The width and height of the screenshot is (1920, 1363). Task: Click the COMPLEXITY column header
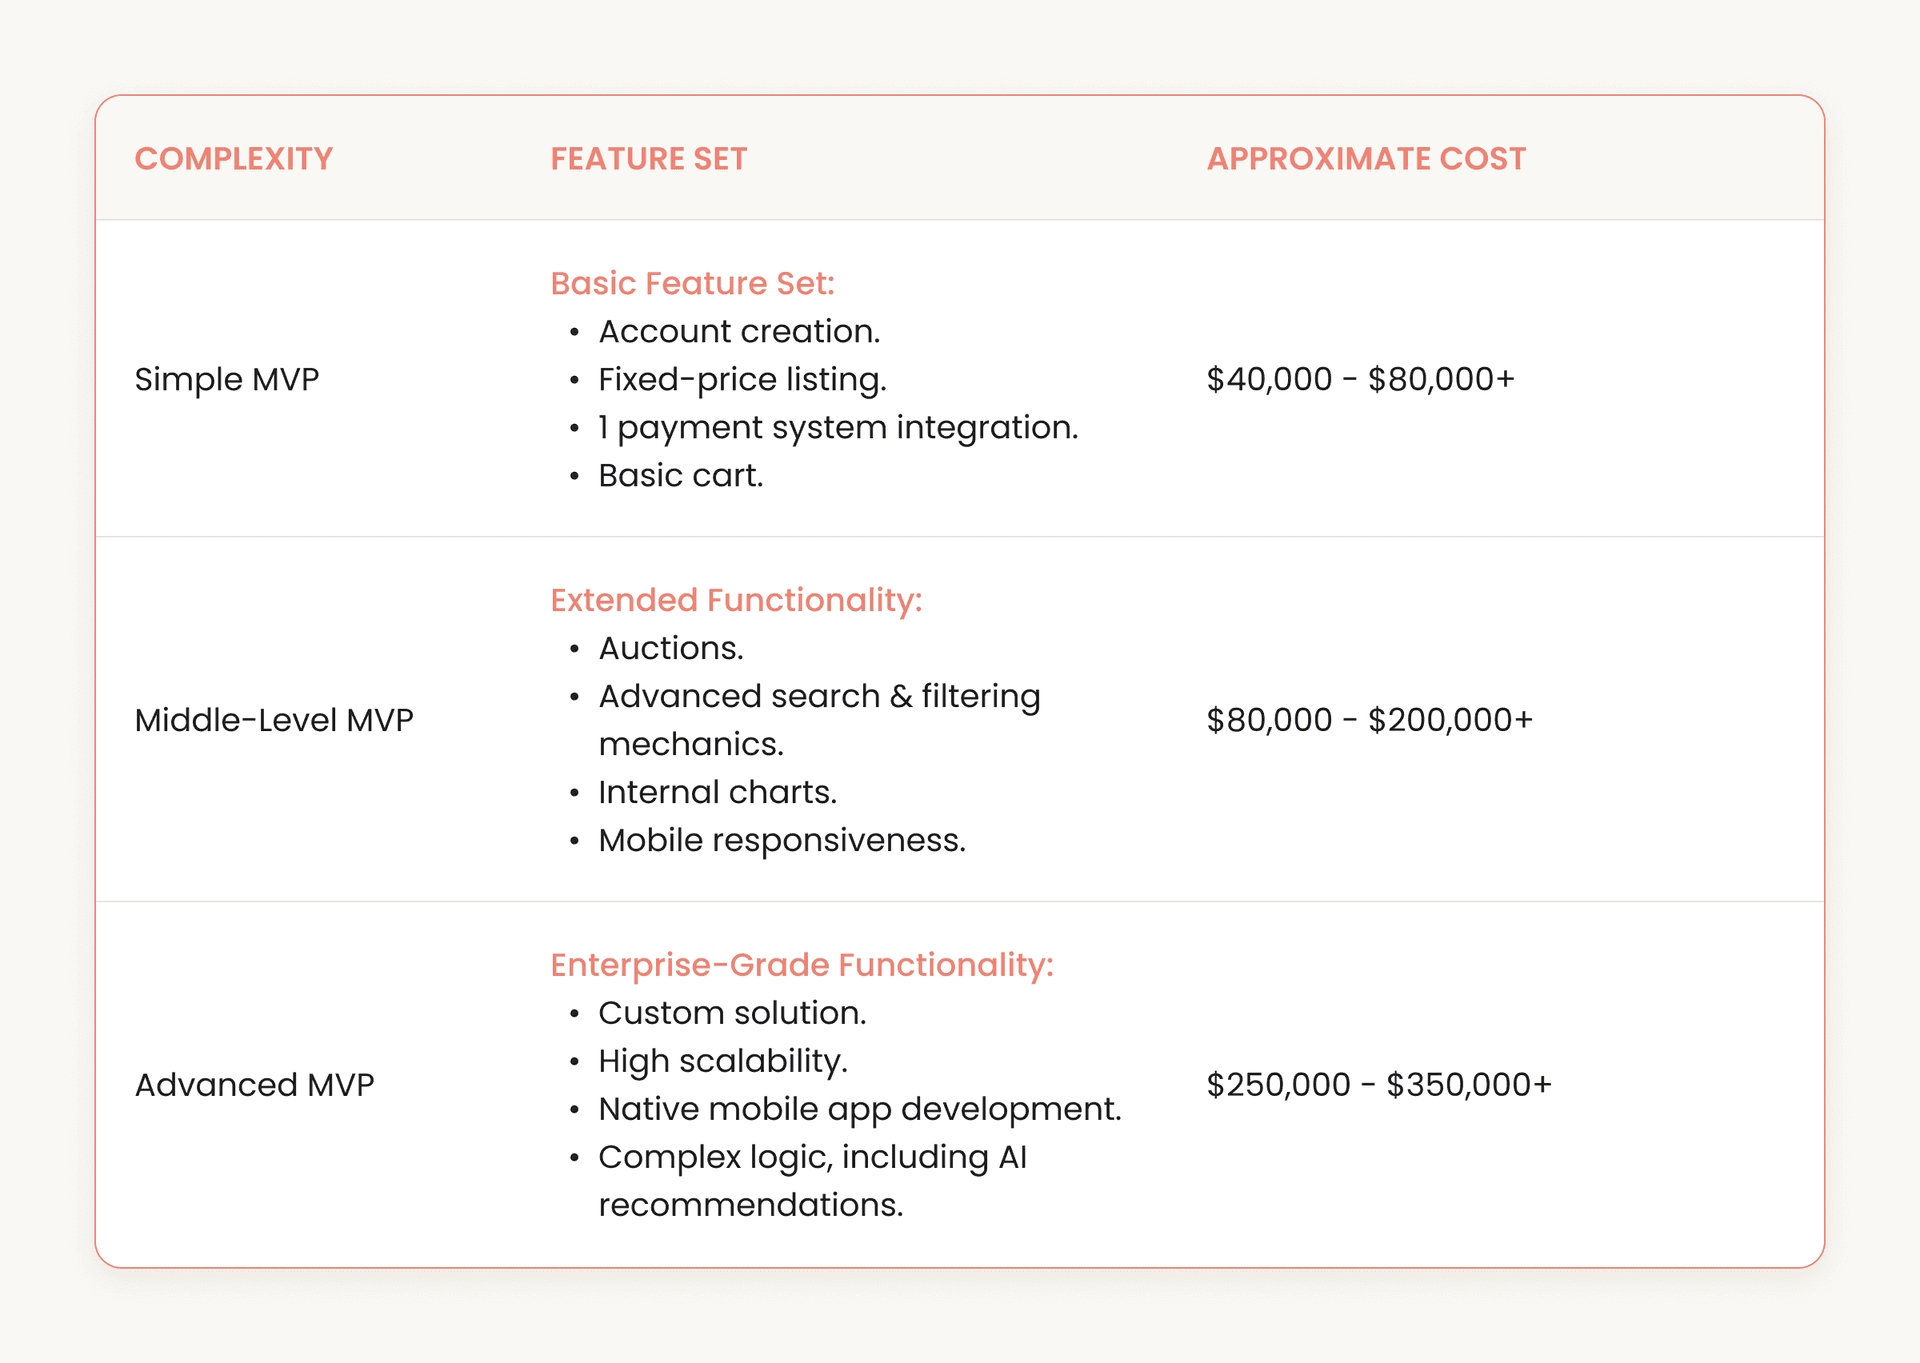[x=233, y=159]
